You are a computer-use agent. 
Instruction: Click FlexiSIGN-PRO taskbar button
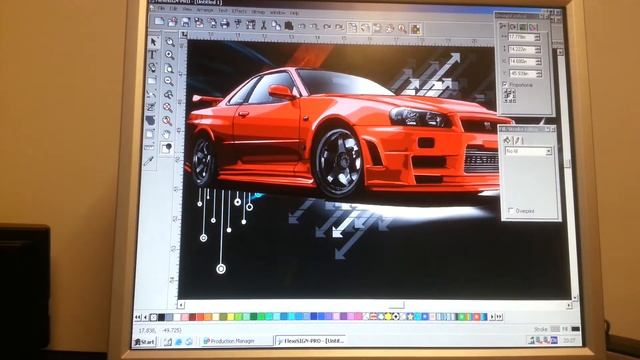(311, 340)
